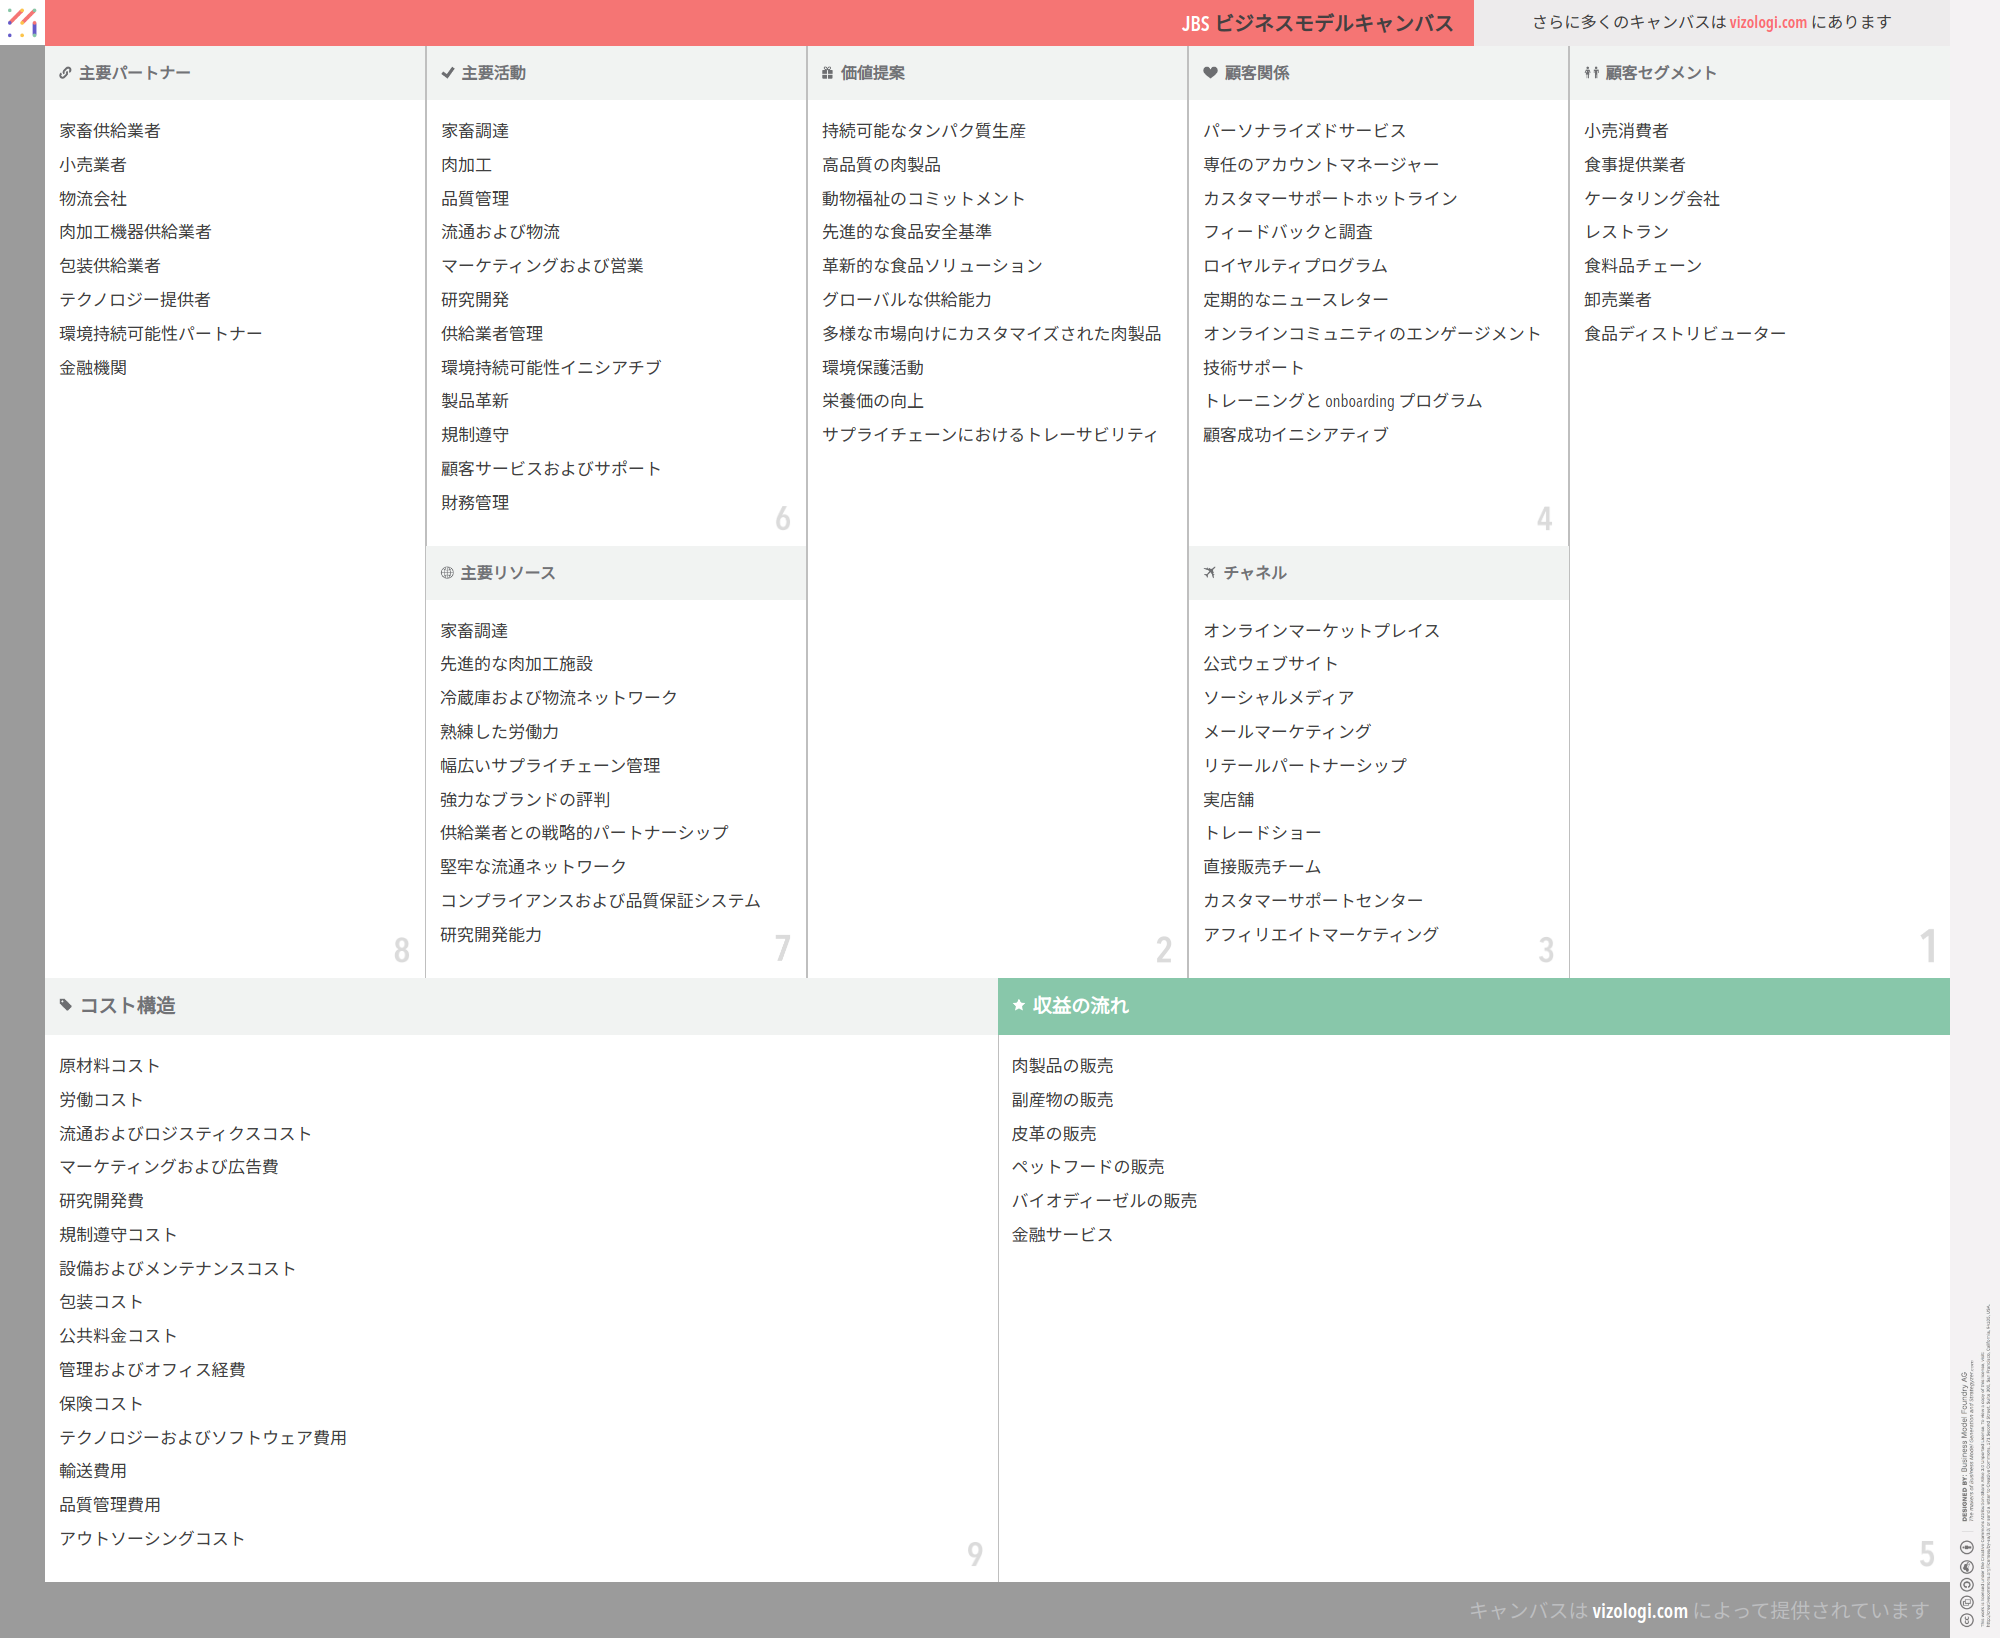Click the Vizologi logo icon top-left

[21, 22]
